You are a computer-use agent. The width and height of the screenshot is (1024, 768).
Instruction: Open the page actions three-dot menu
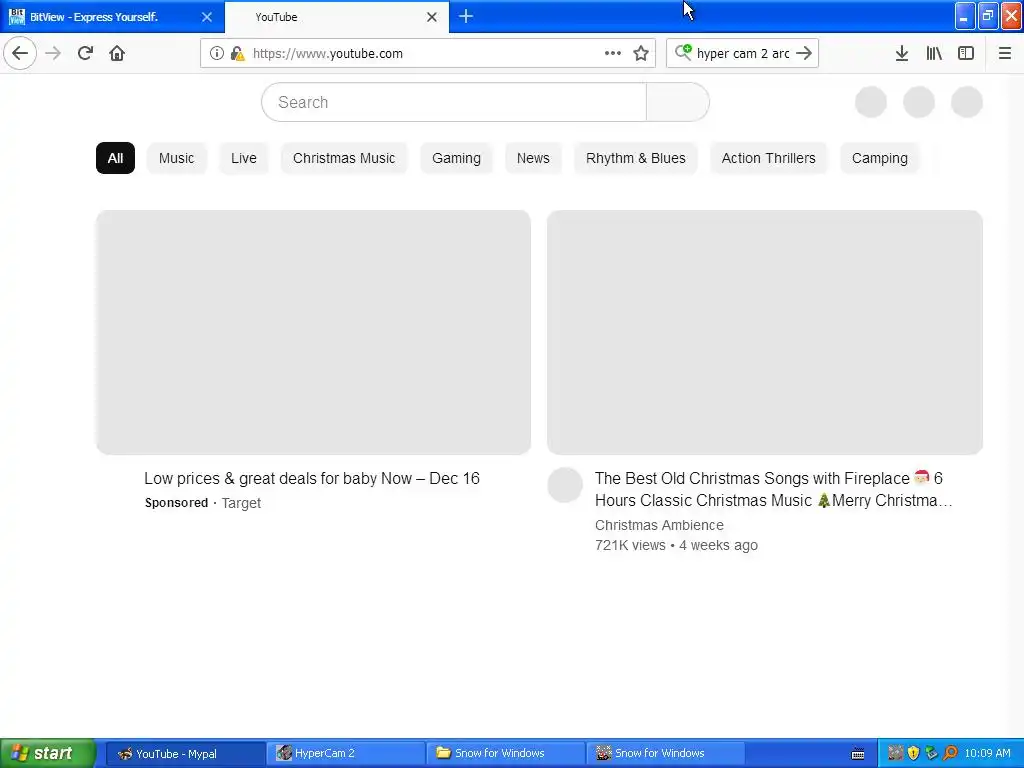click(613, 53)
